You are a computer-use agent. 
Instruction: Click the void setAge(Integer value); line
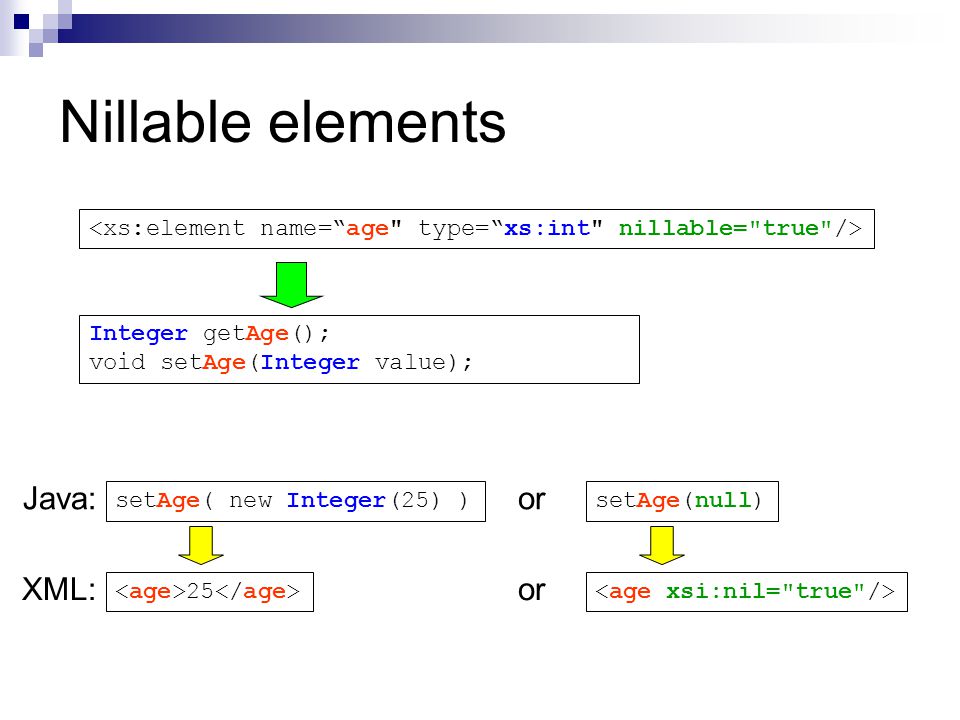[281, 362]
